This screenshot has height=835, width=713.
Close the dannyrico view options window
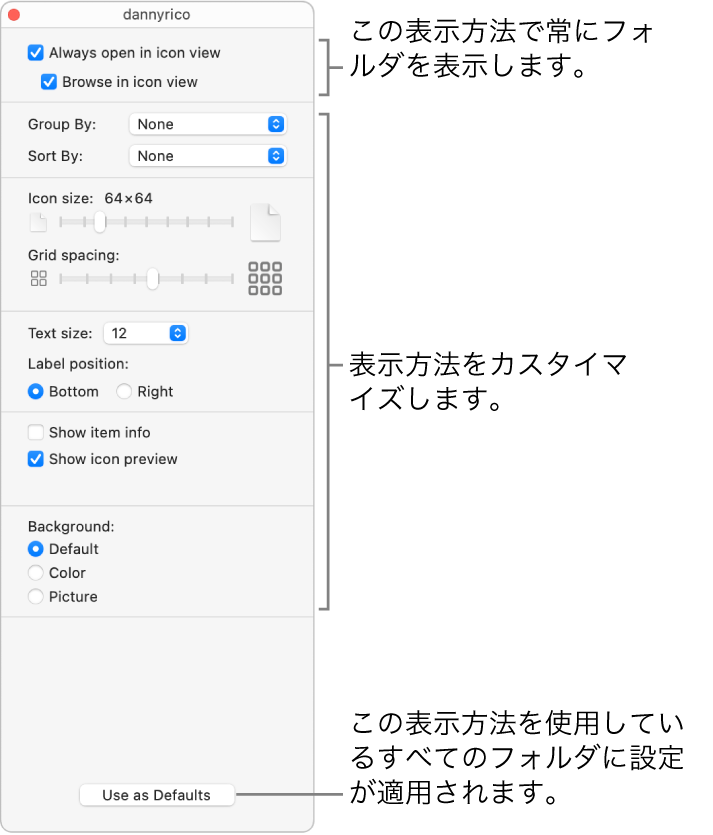(14, 15)
